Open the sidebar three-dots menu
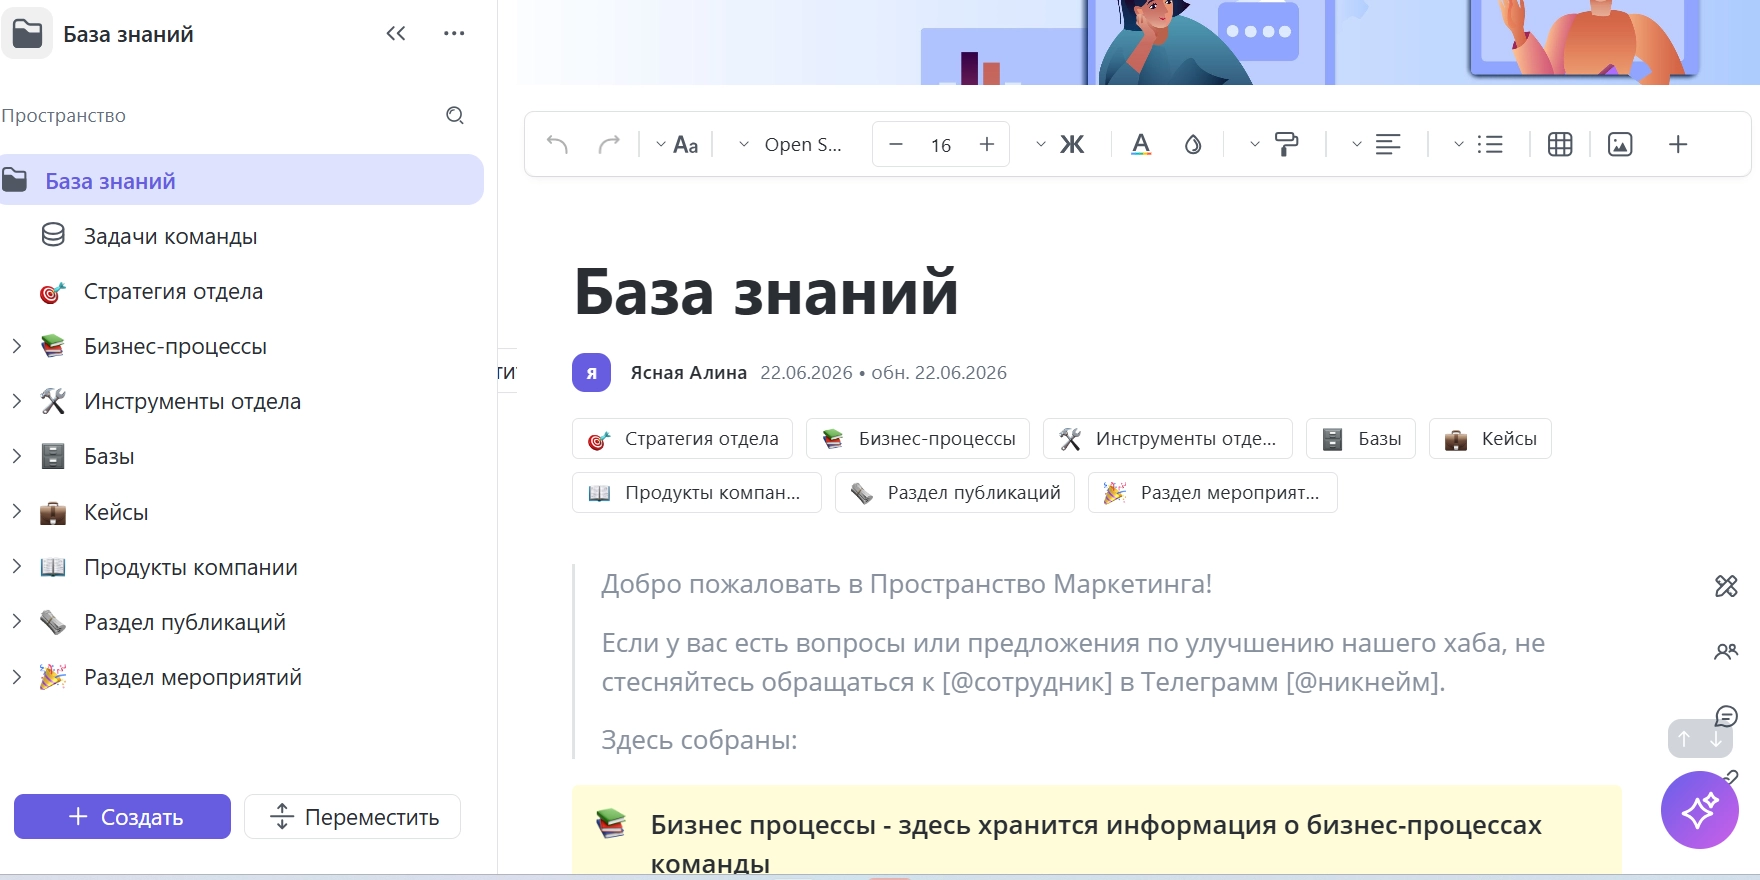 [x=454, y=34]
